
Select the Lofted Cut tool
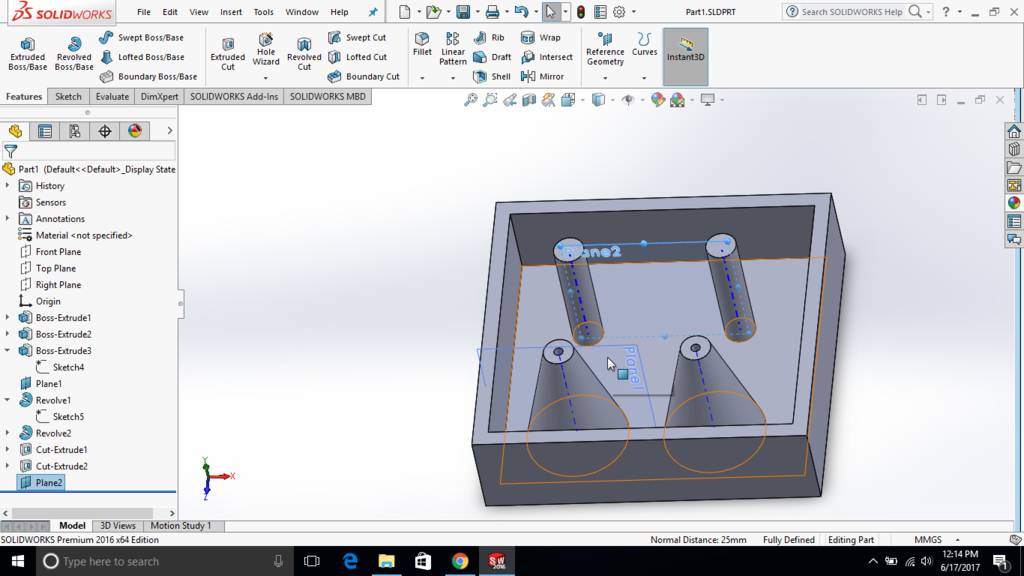(357, 57)
